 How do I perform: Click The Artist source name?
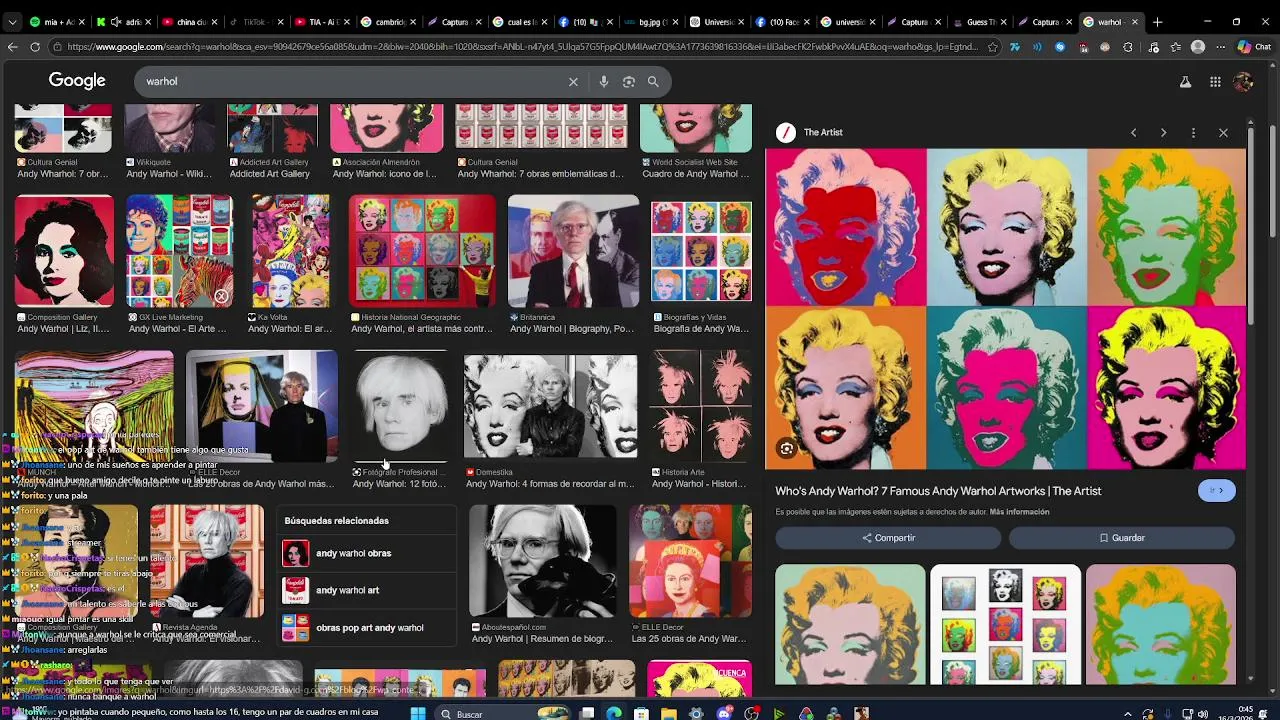tap(823, 132)
